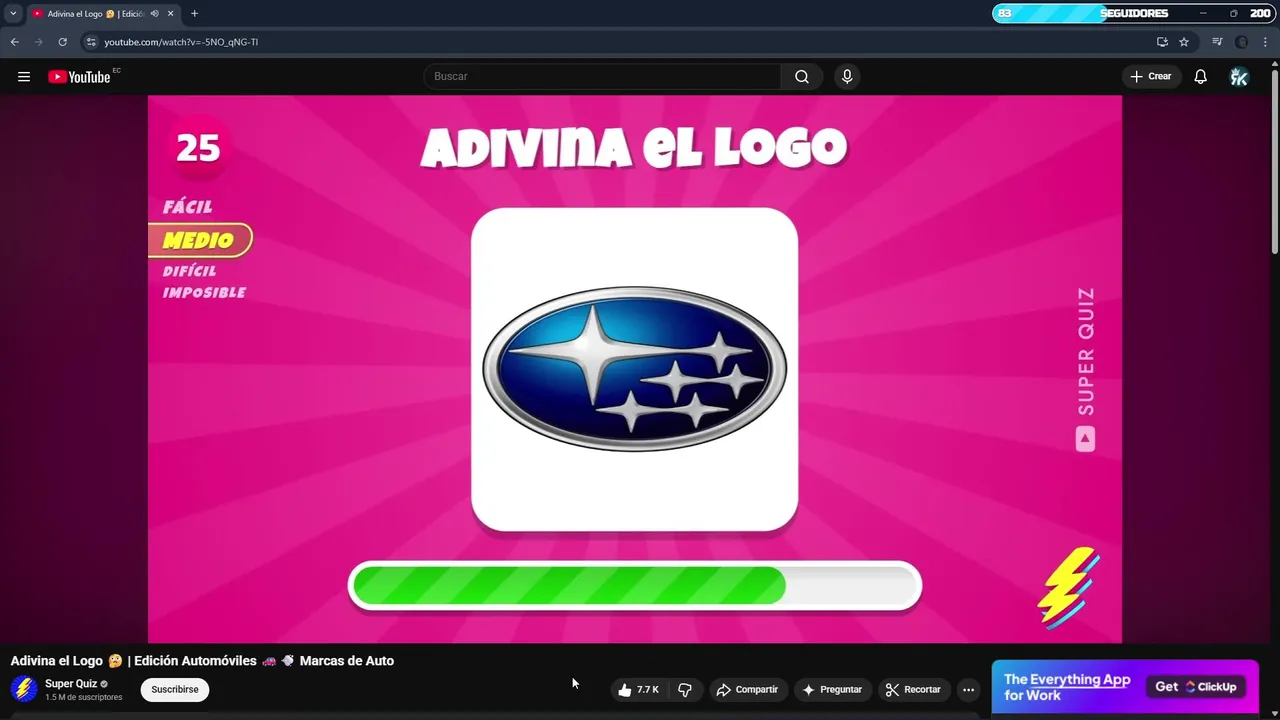Open the Super Quiz channel avatar
1280x720 pixels.
(x=24, y=689)
